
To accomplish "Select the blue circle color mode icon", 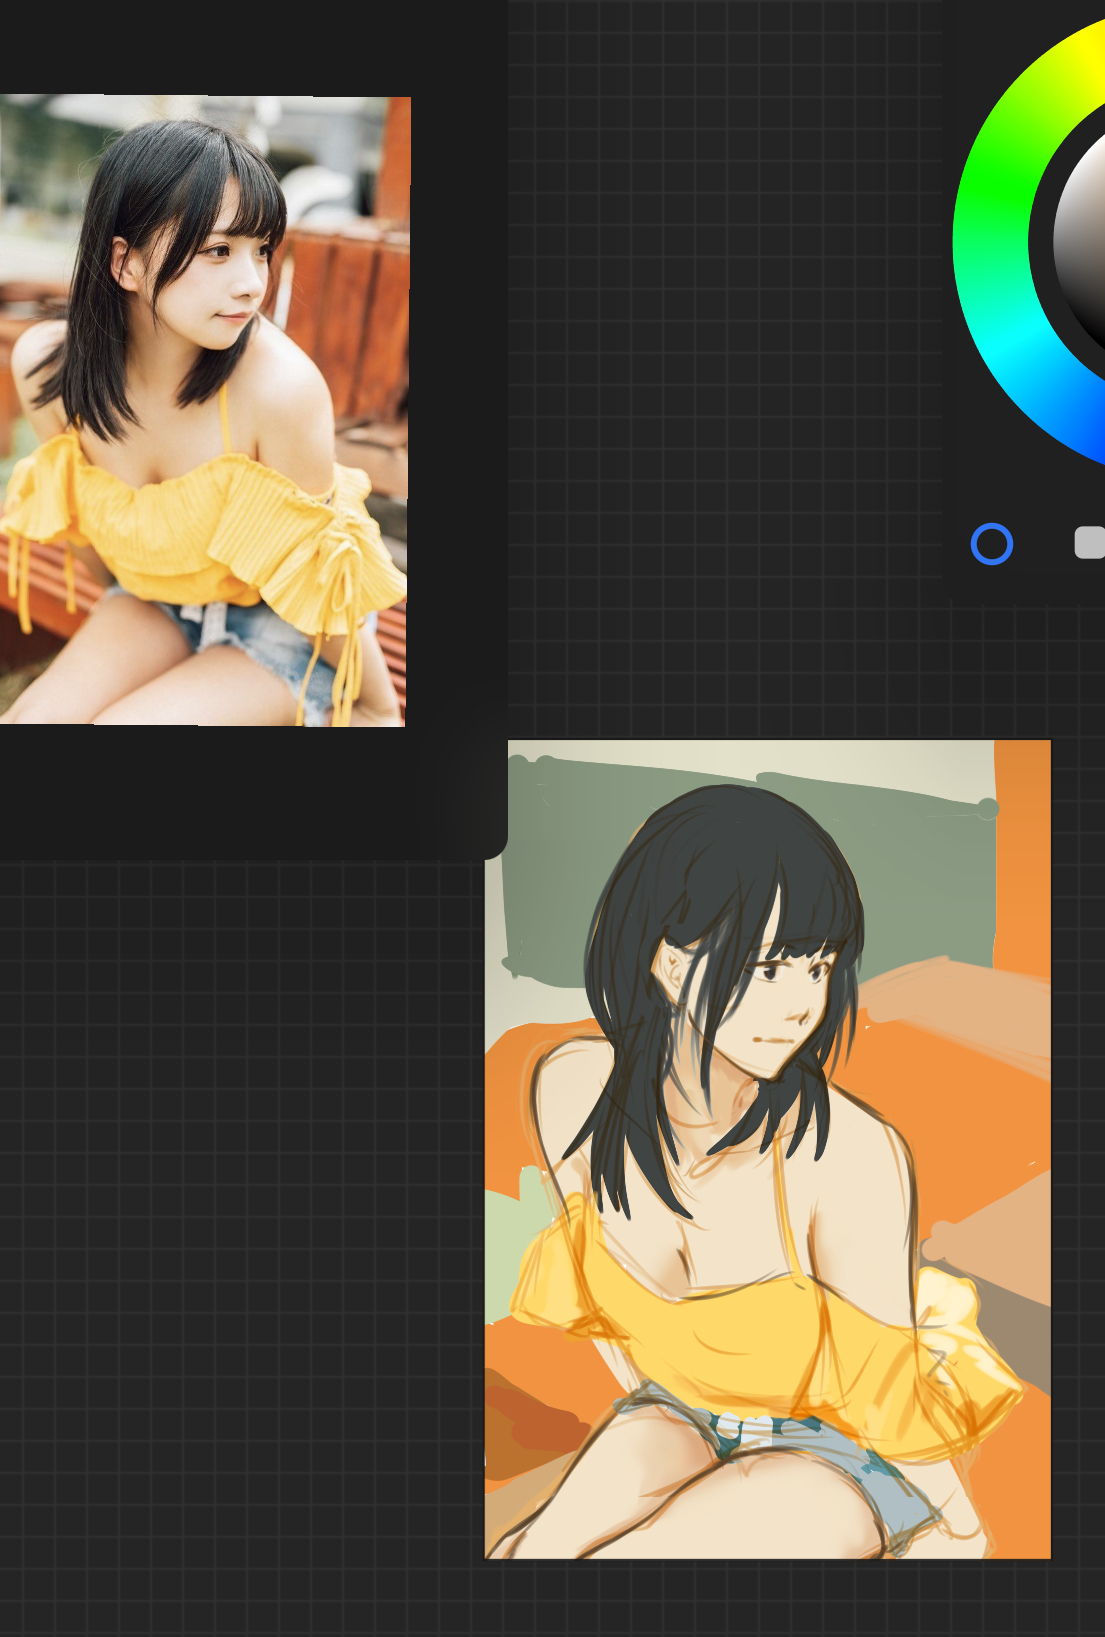I will pyautogui.click(x=992, y=544).
